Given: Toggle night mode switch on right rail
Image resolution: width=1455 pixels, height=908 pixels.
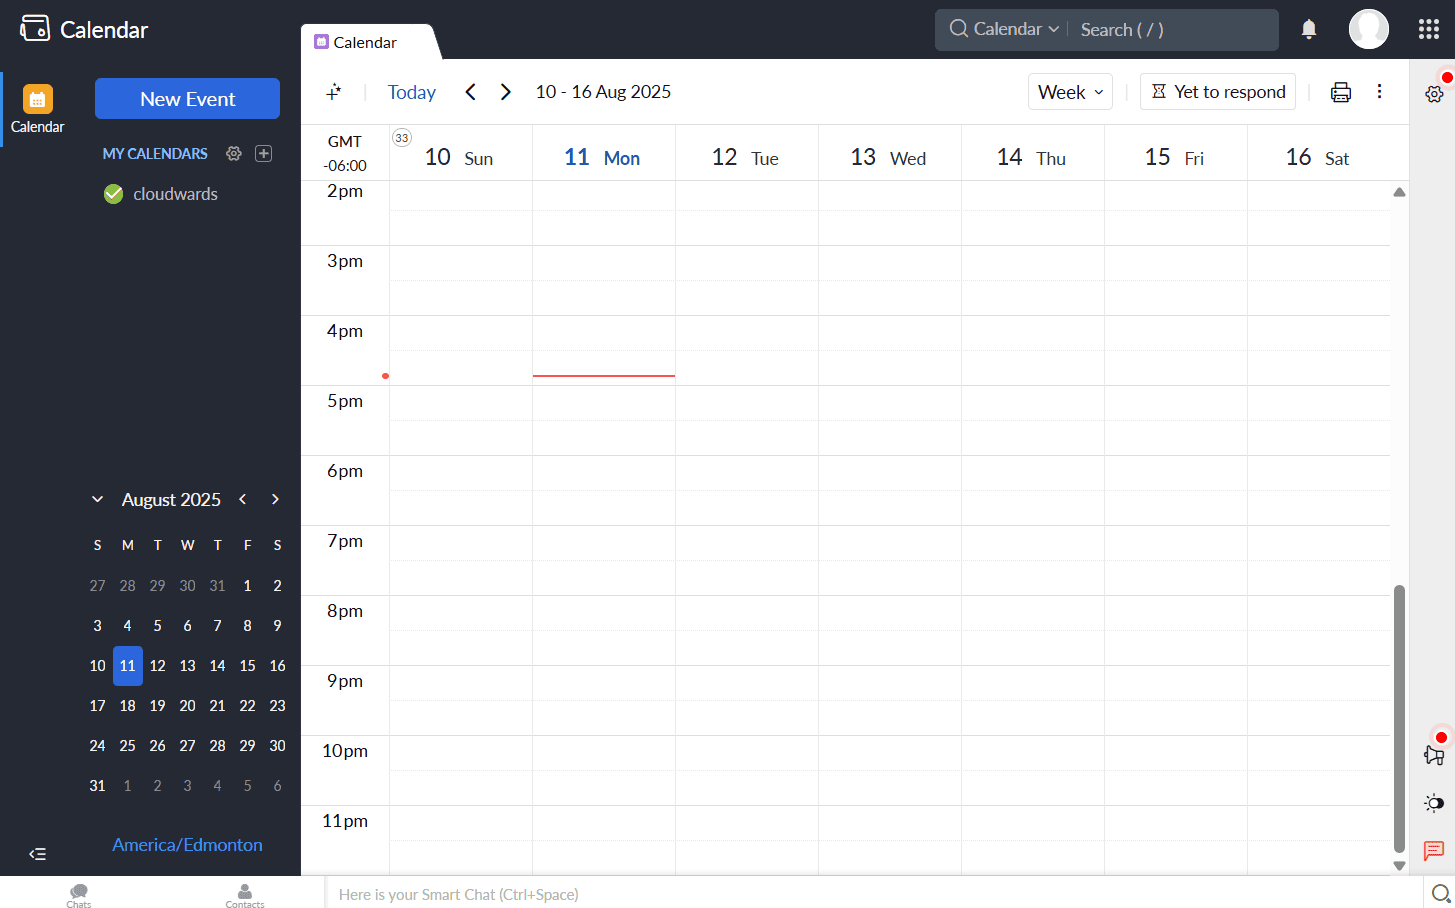Looking at the screenshot, I should 1434,803.
